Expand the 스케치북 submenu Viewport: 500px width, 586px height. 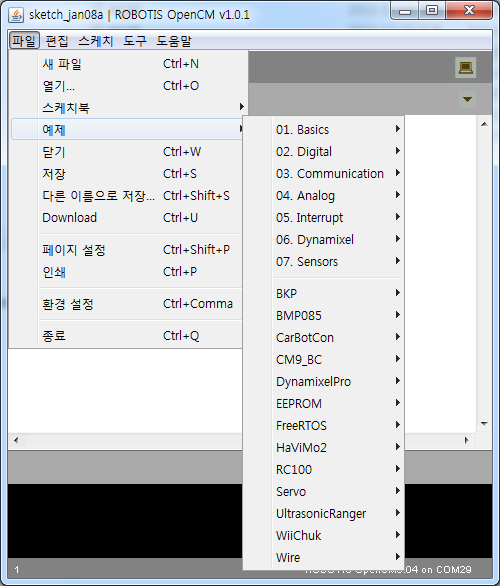(x=127, y=108)
